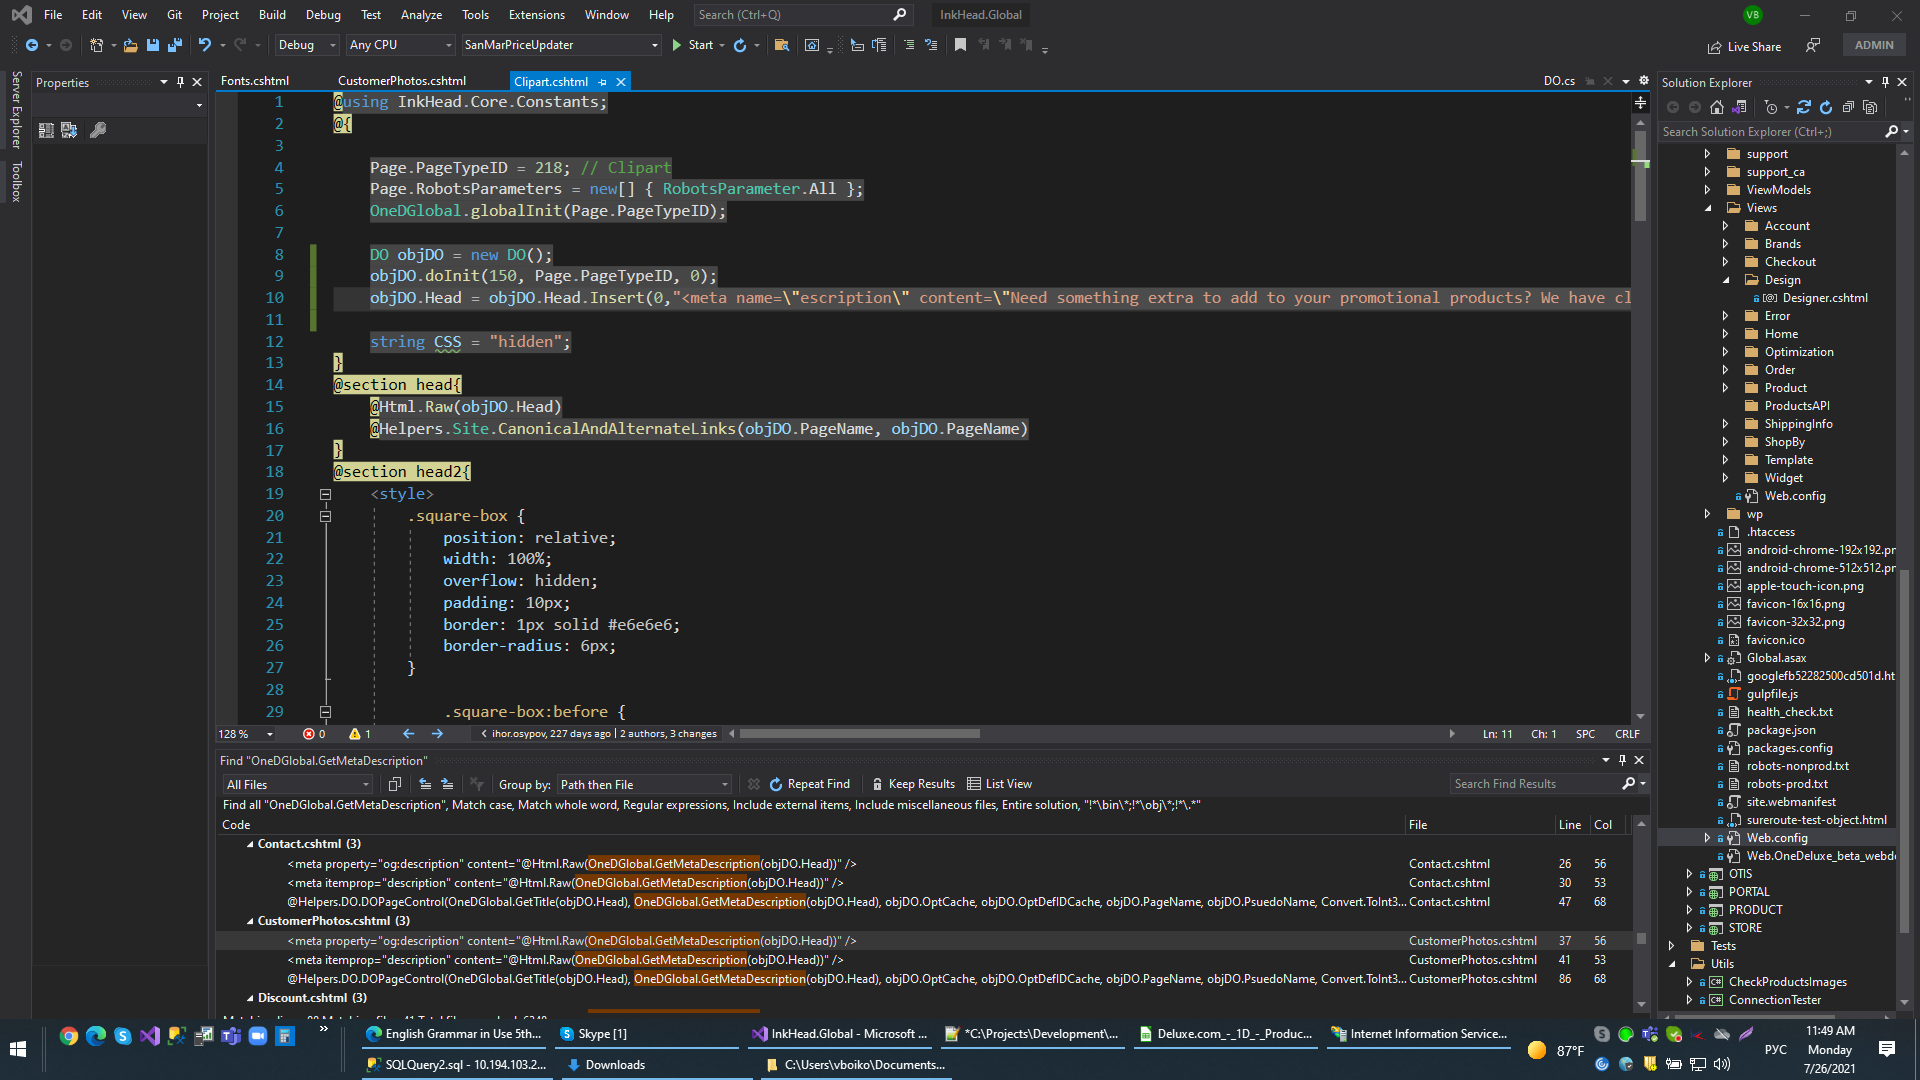The width and height of the screenshot is (1920, 1080).
Task: Click the Open File folder icon
Action: [x=130, y=45]
